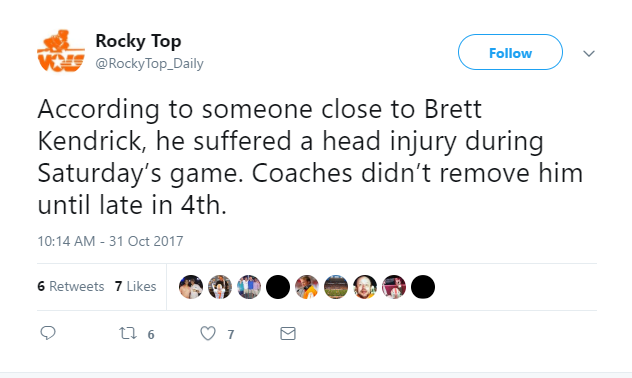
Task: View the 6 Retweets list
Action: click(x=71, y=286)
